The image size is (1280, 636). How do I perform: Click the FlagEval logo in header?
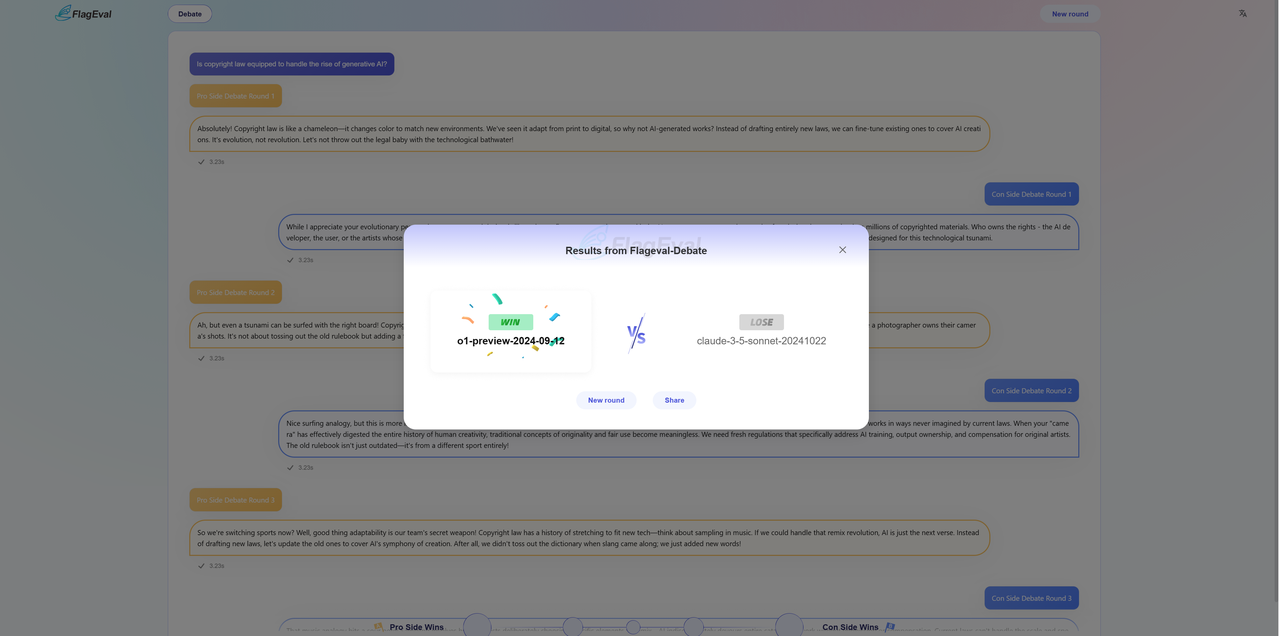[83, 14]
